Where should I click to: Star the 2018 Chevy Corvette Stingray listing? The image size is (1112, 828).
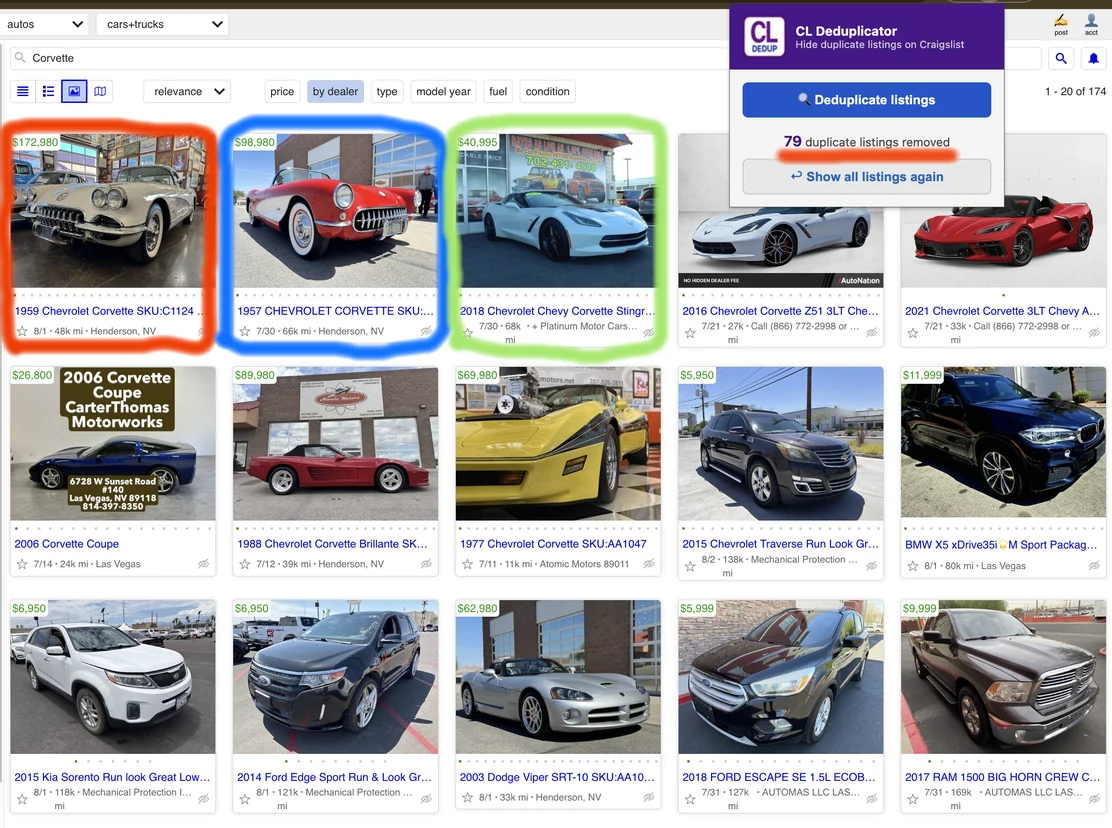coord(467,332)
